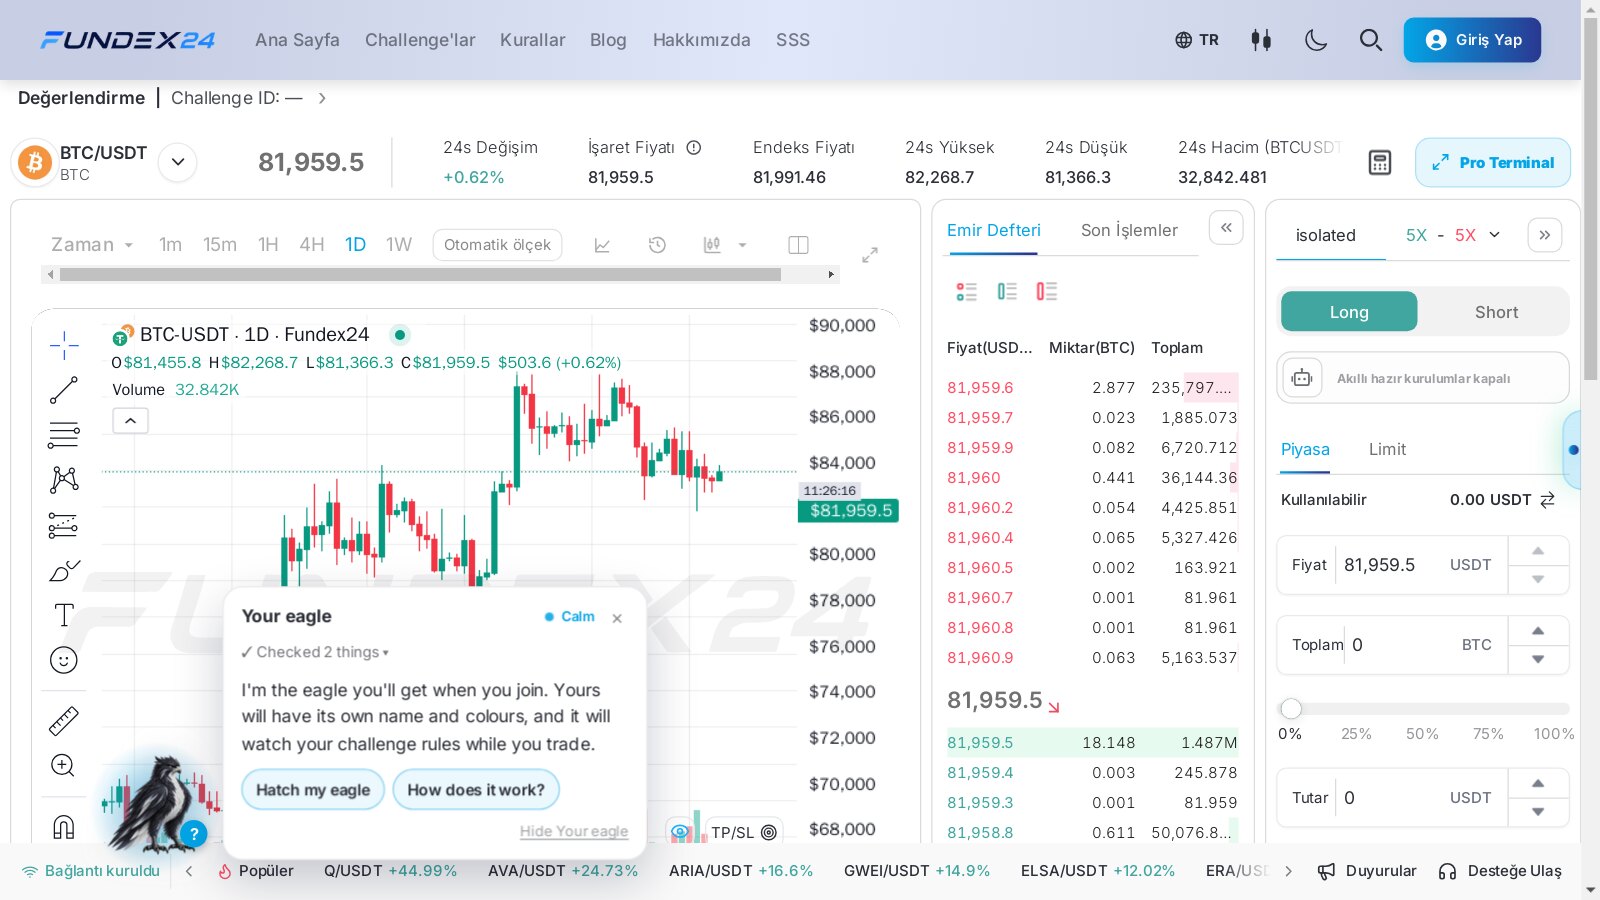Viewport: 1600px width, 900px height.
Task: Open the BTC/USDT pair selector dropdown
Action: pyautogui.click(x=177, y=162)
